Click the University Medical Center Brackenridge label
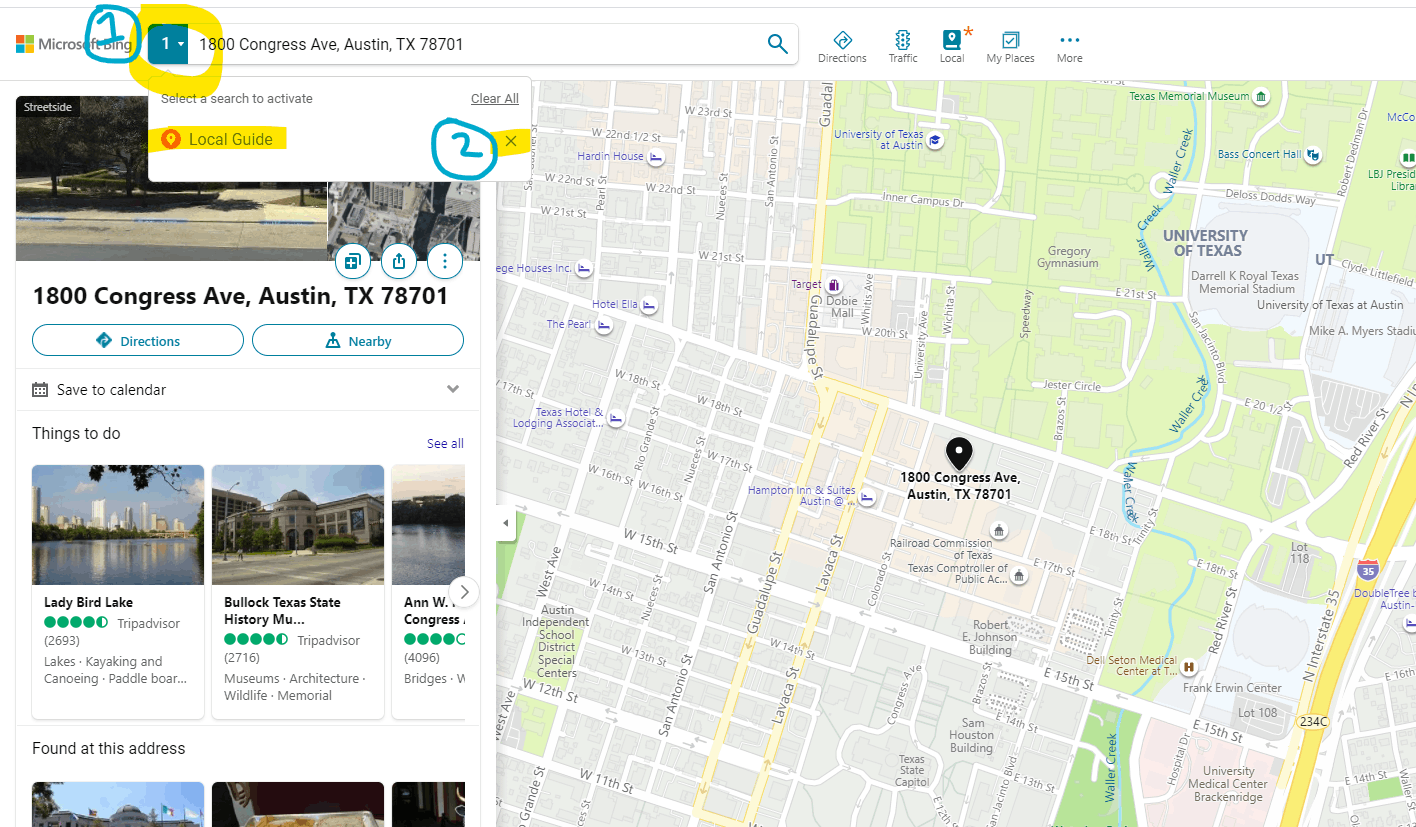 1229,784
